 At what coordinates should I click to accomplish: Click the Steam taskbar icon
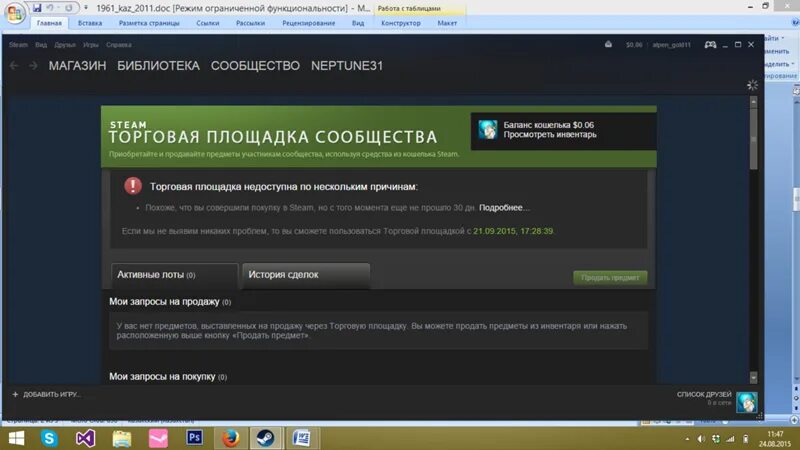[265, 438]
